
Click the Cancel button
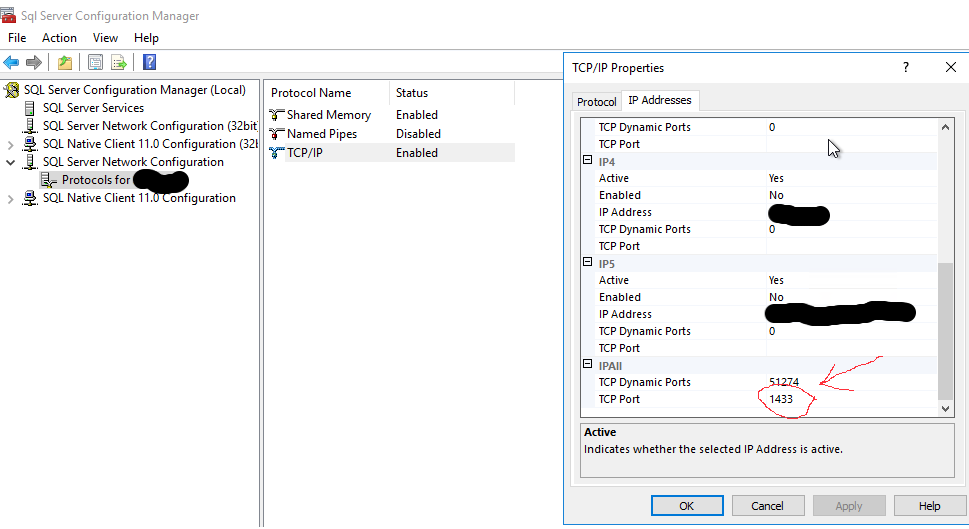(x=768, y=506)
